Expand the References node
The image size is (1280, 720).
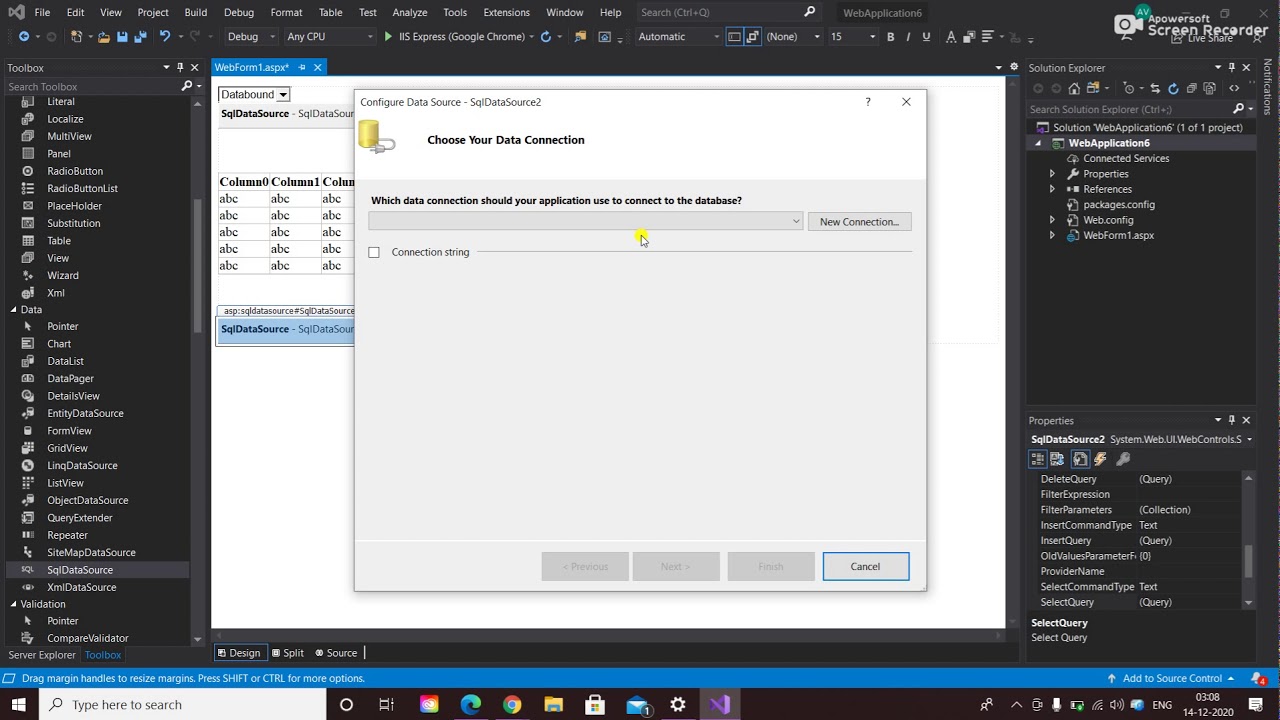tap(1051, 189)
